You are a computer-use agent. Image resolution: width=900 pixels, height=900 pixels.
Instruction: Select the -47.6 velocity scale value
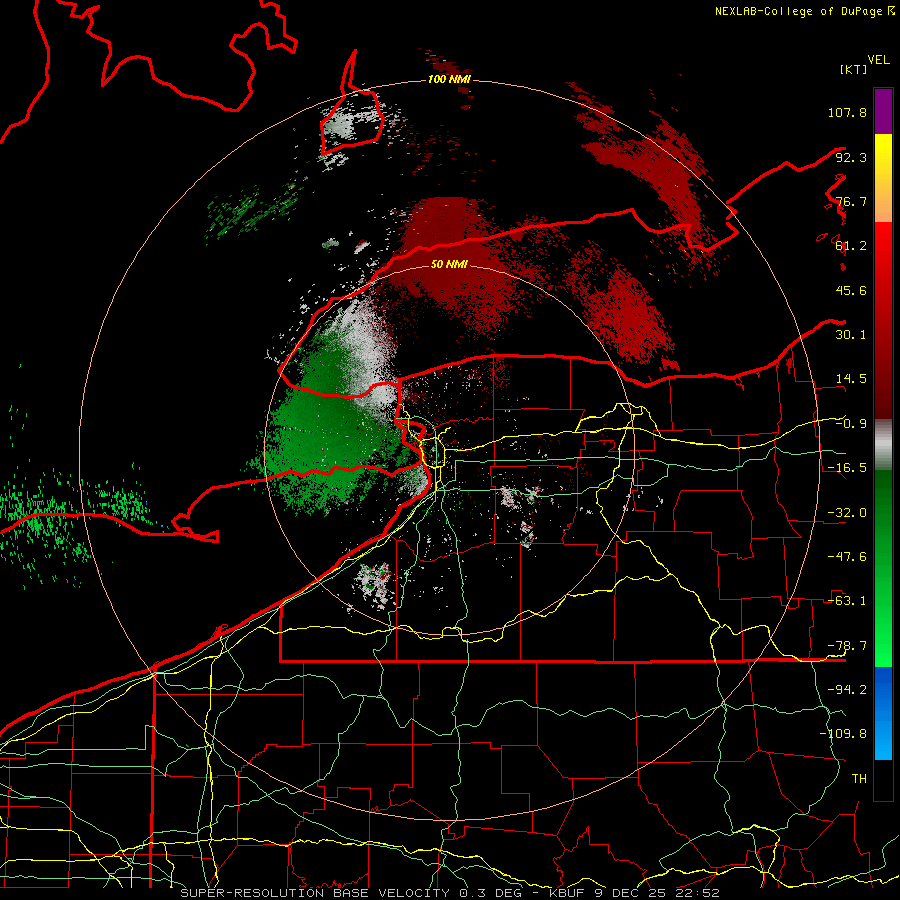tap(847, 557)
